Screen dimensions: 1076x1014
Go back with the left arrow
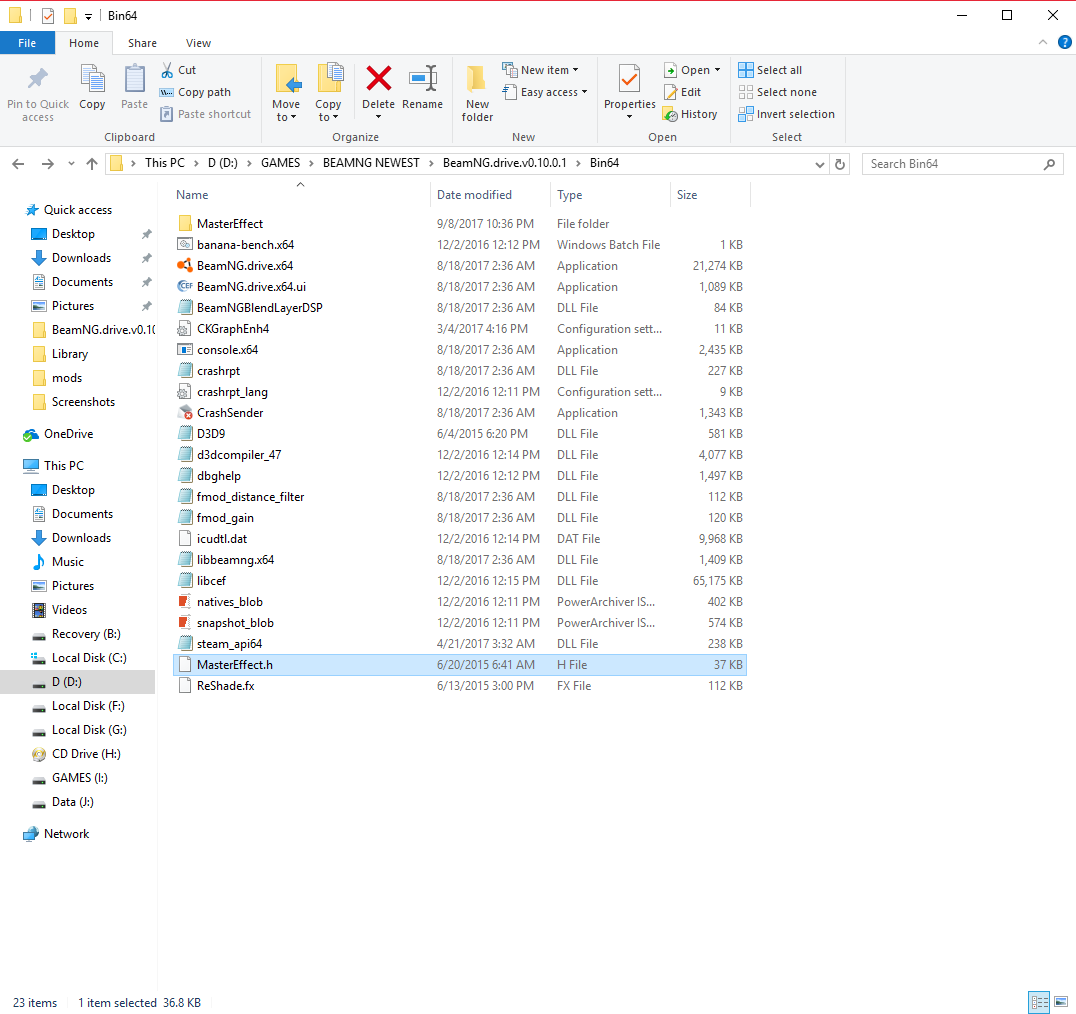tap(19, 164)
